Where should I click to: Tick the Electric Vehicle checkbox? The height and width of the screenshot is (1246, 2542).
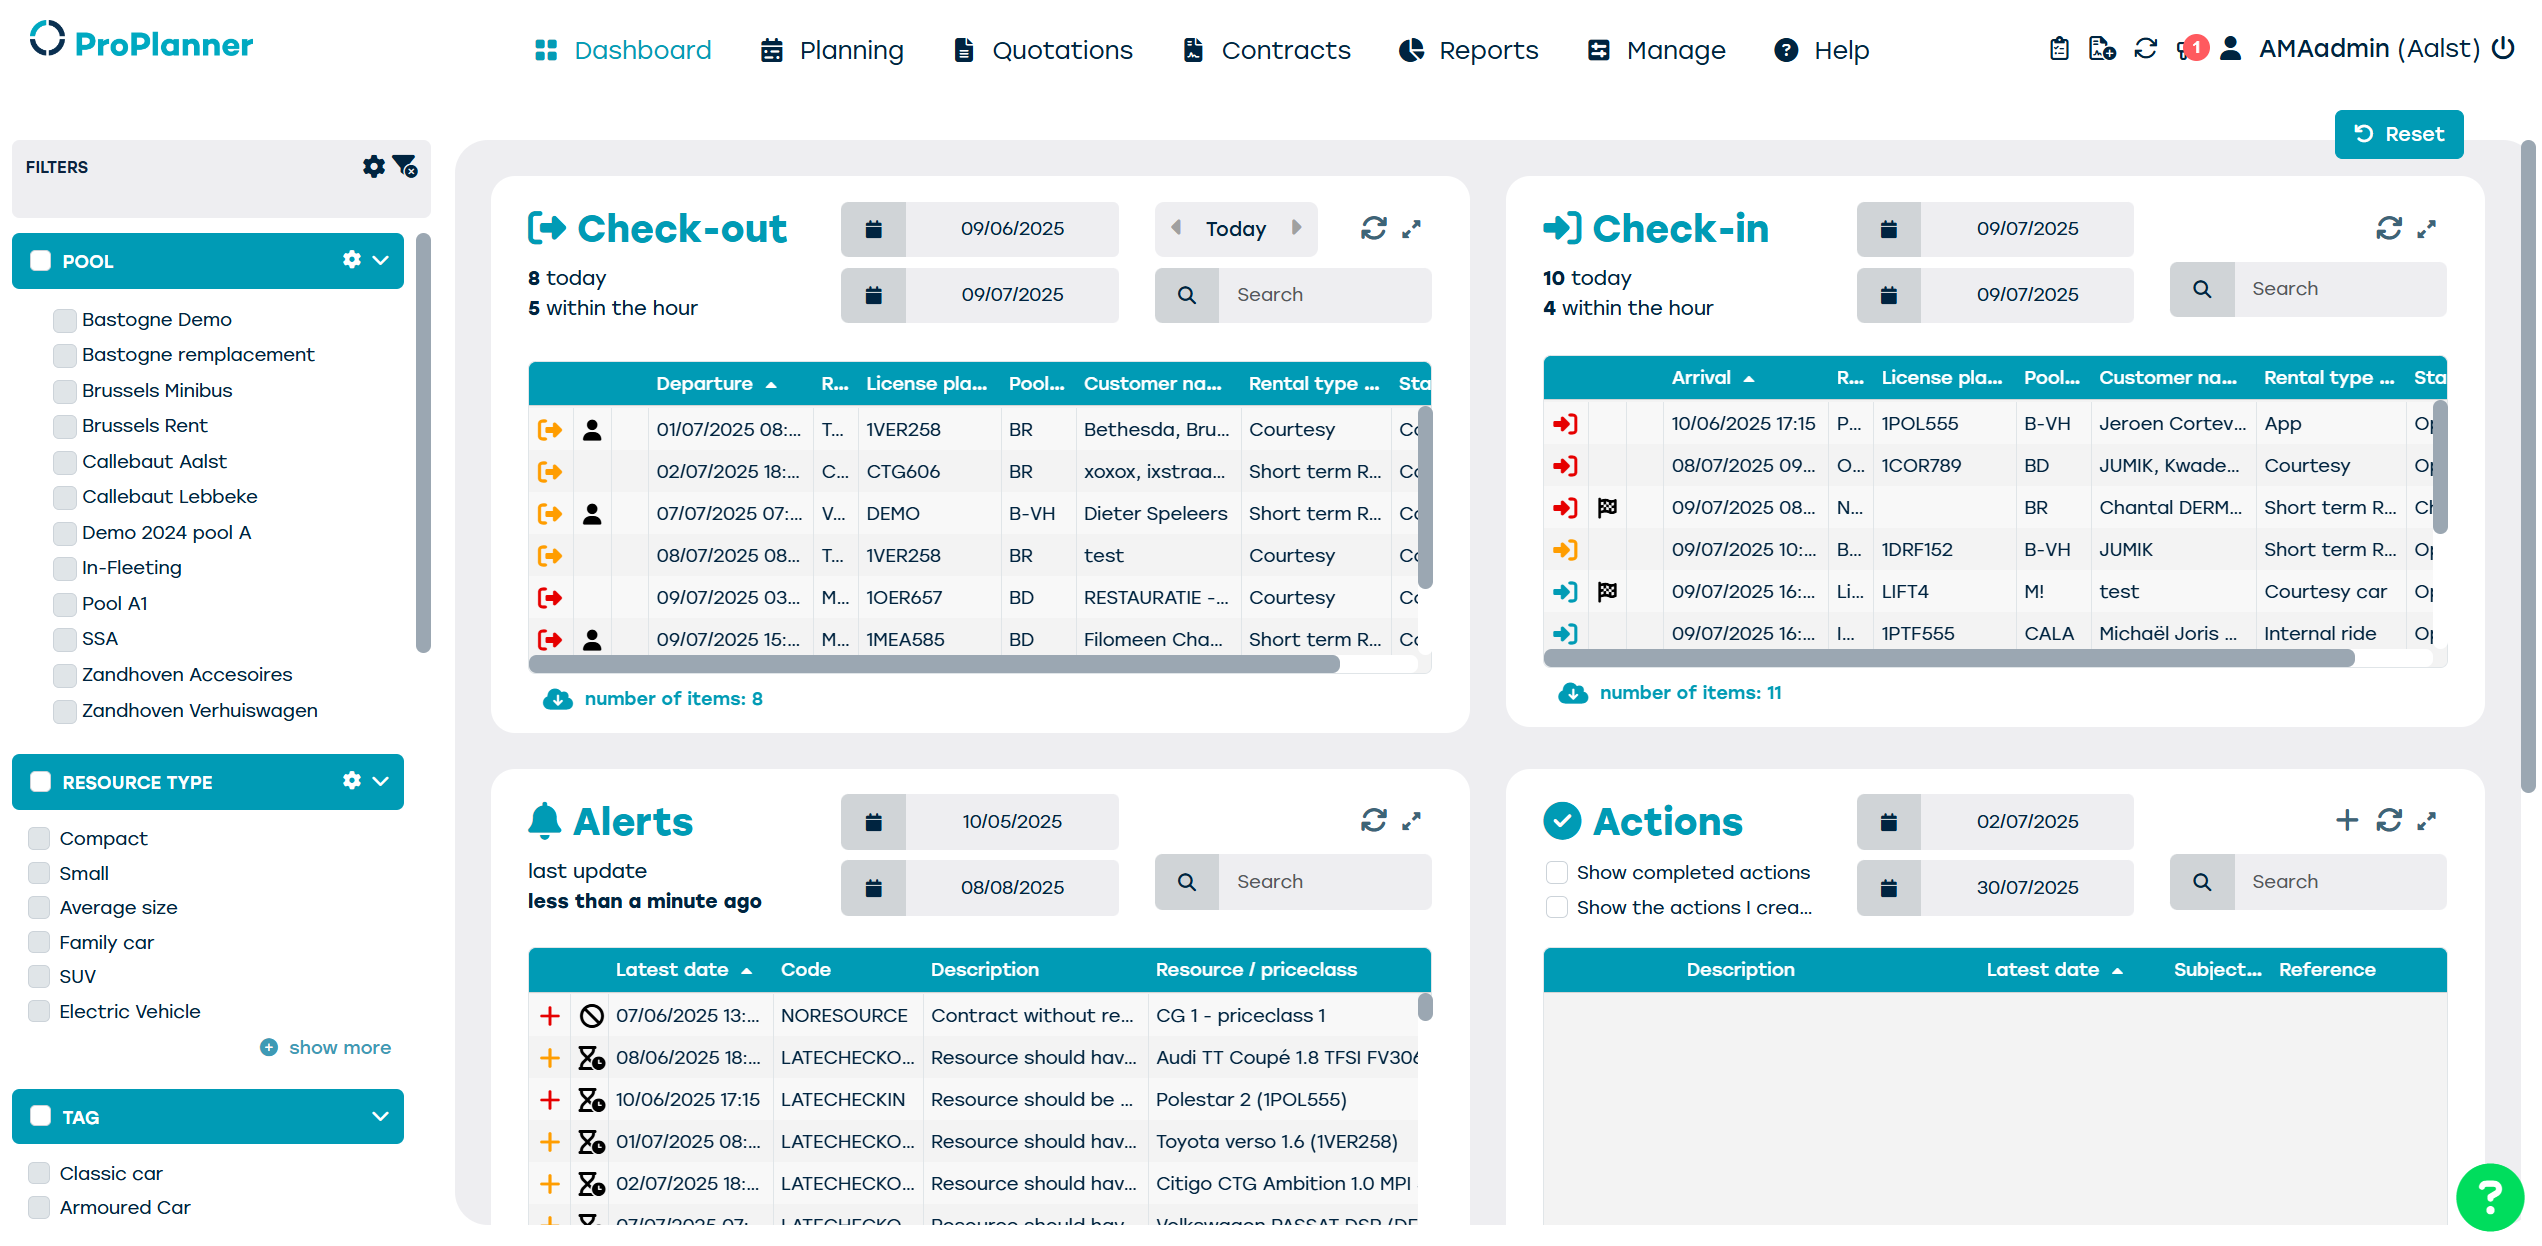coord(39,1011)
